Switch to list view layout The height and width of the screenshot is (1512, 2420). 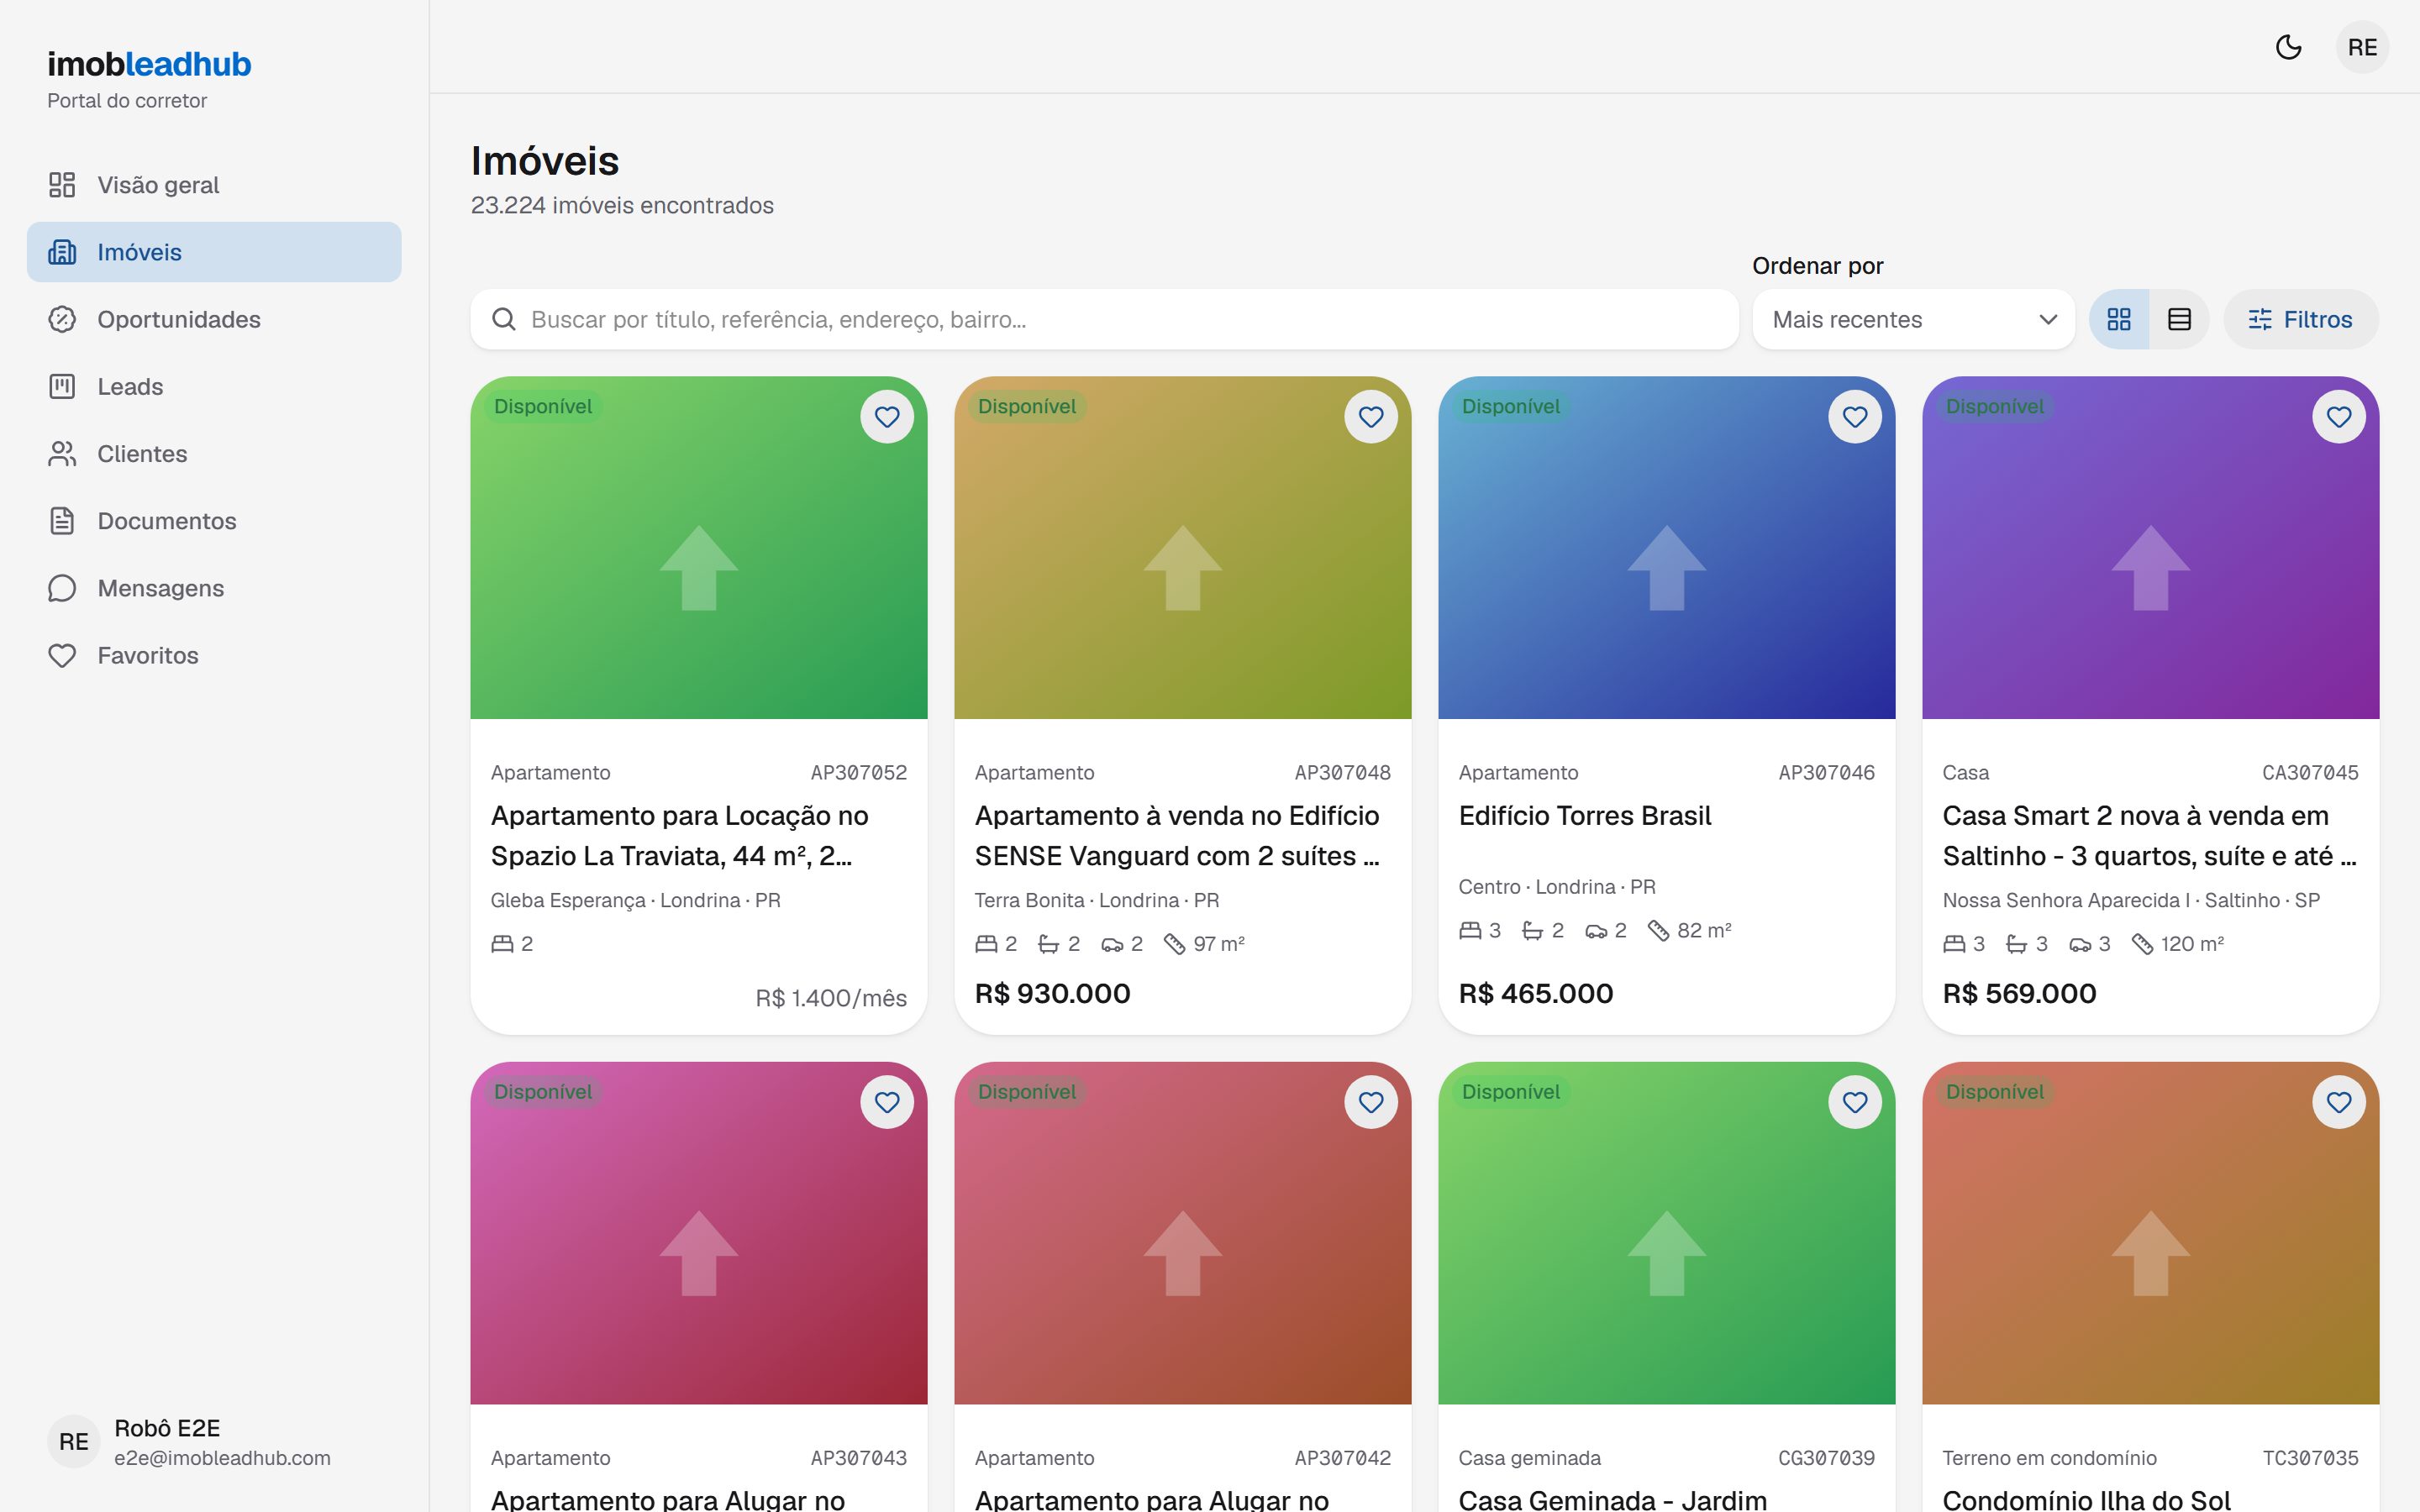tap(2179, 319)
